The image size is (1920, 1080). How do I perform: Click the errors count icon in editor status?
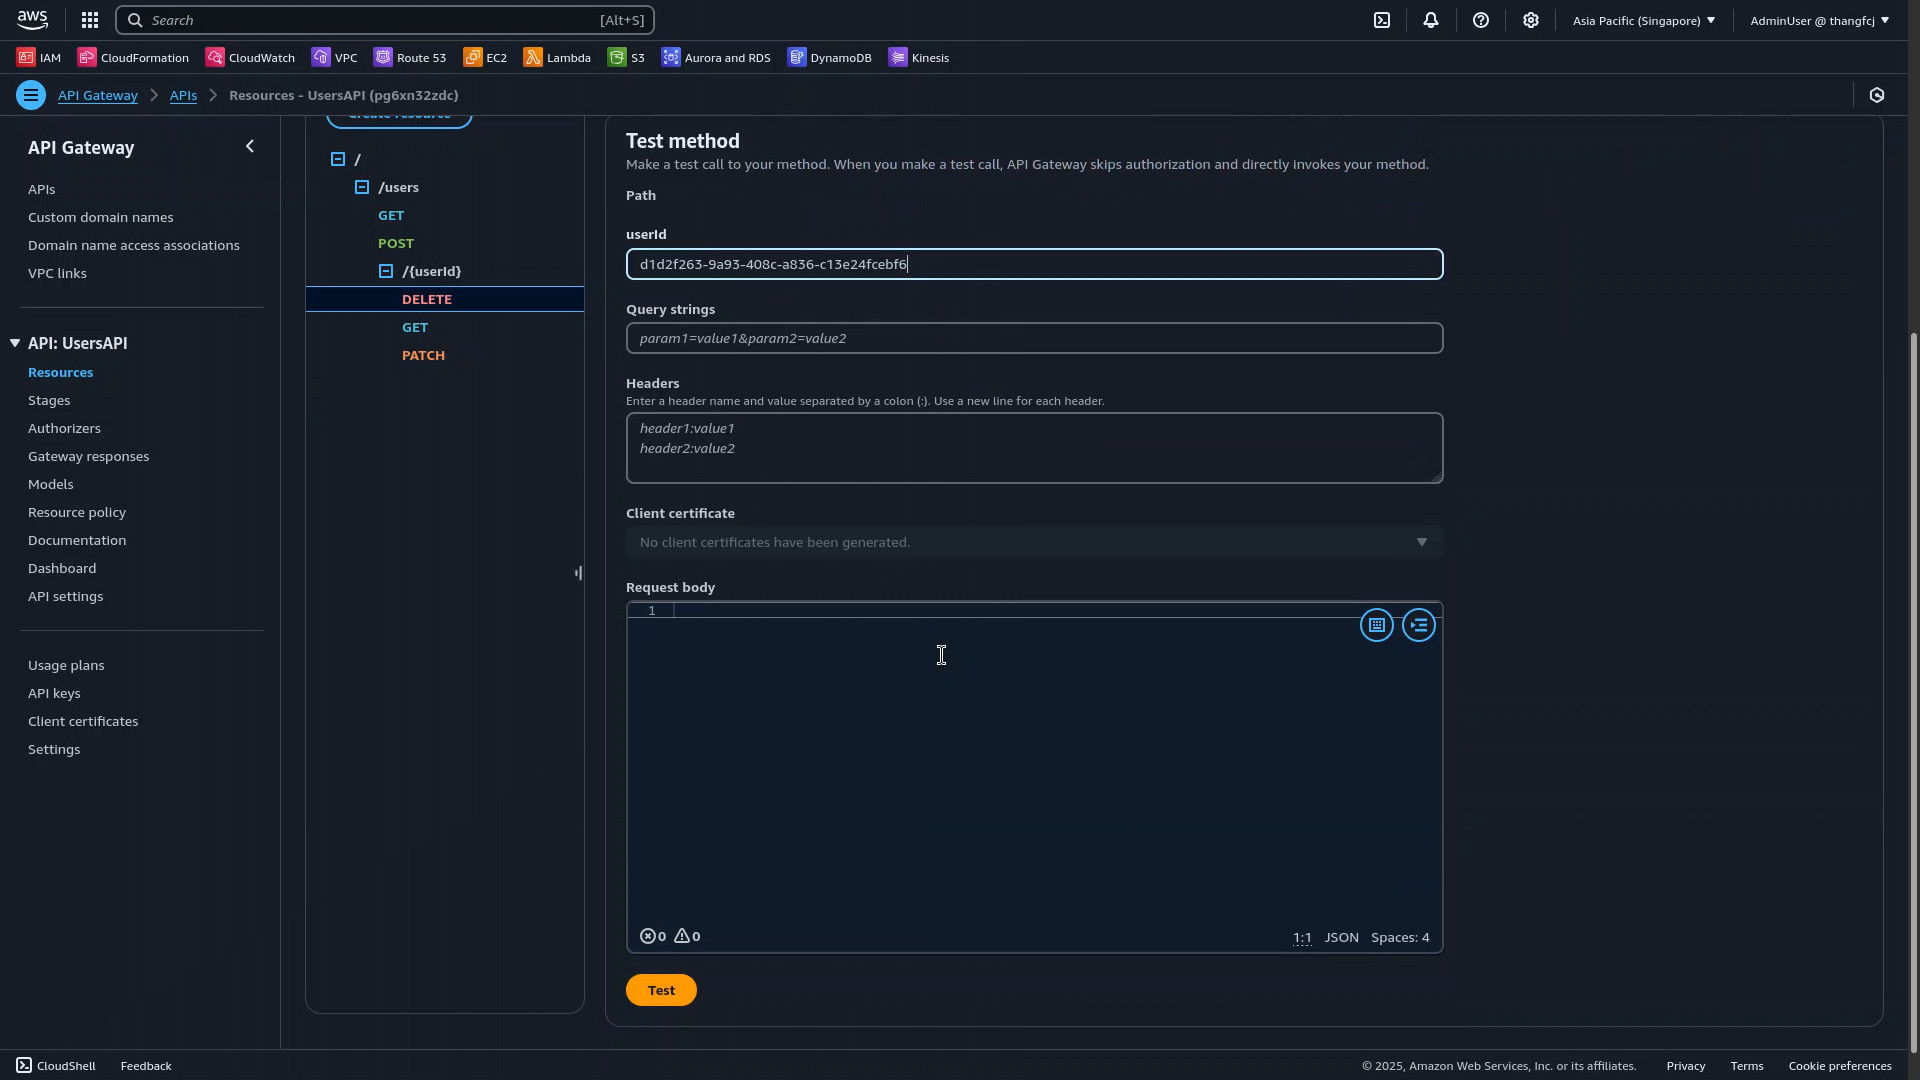tap(653, 936)
